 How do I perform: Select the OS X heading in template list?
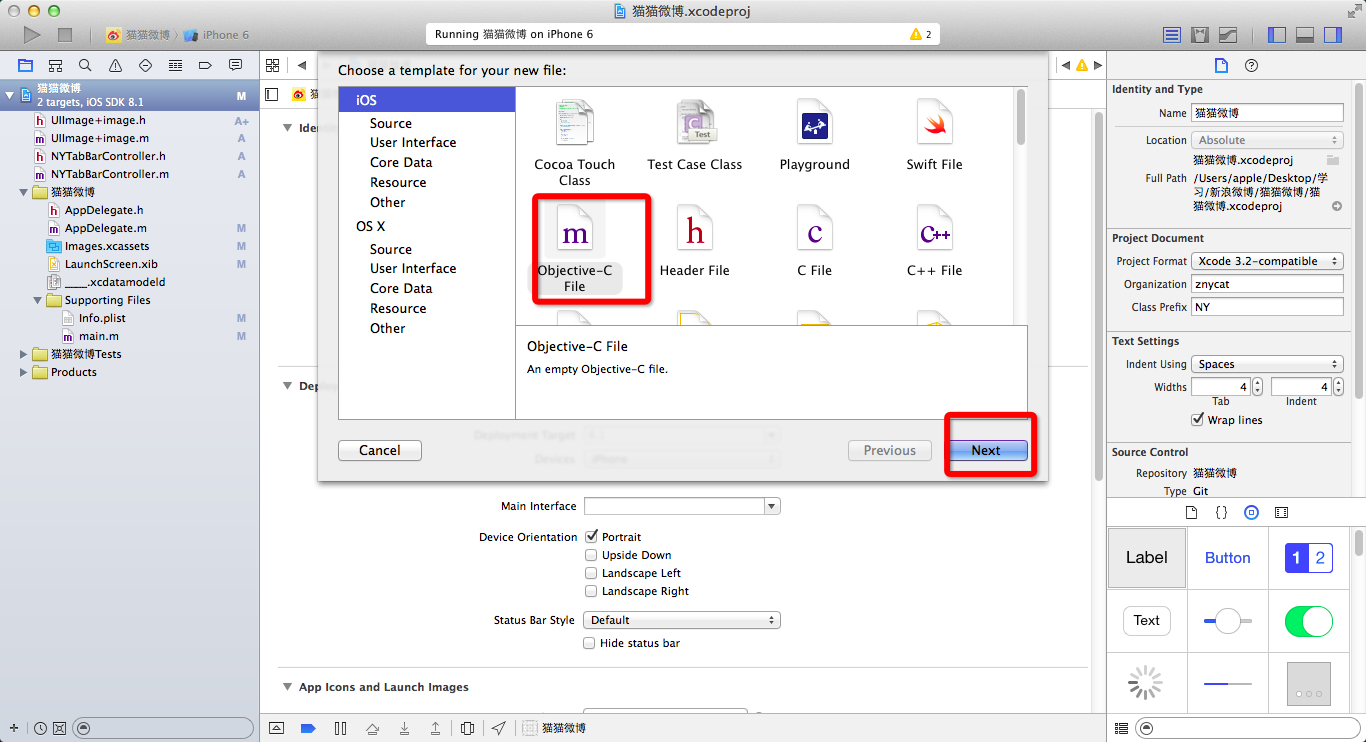[x=371, y=226]
